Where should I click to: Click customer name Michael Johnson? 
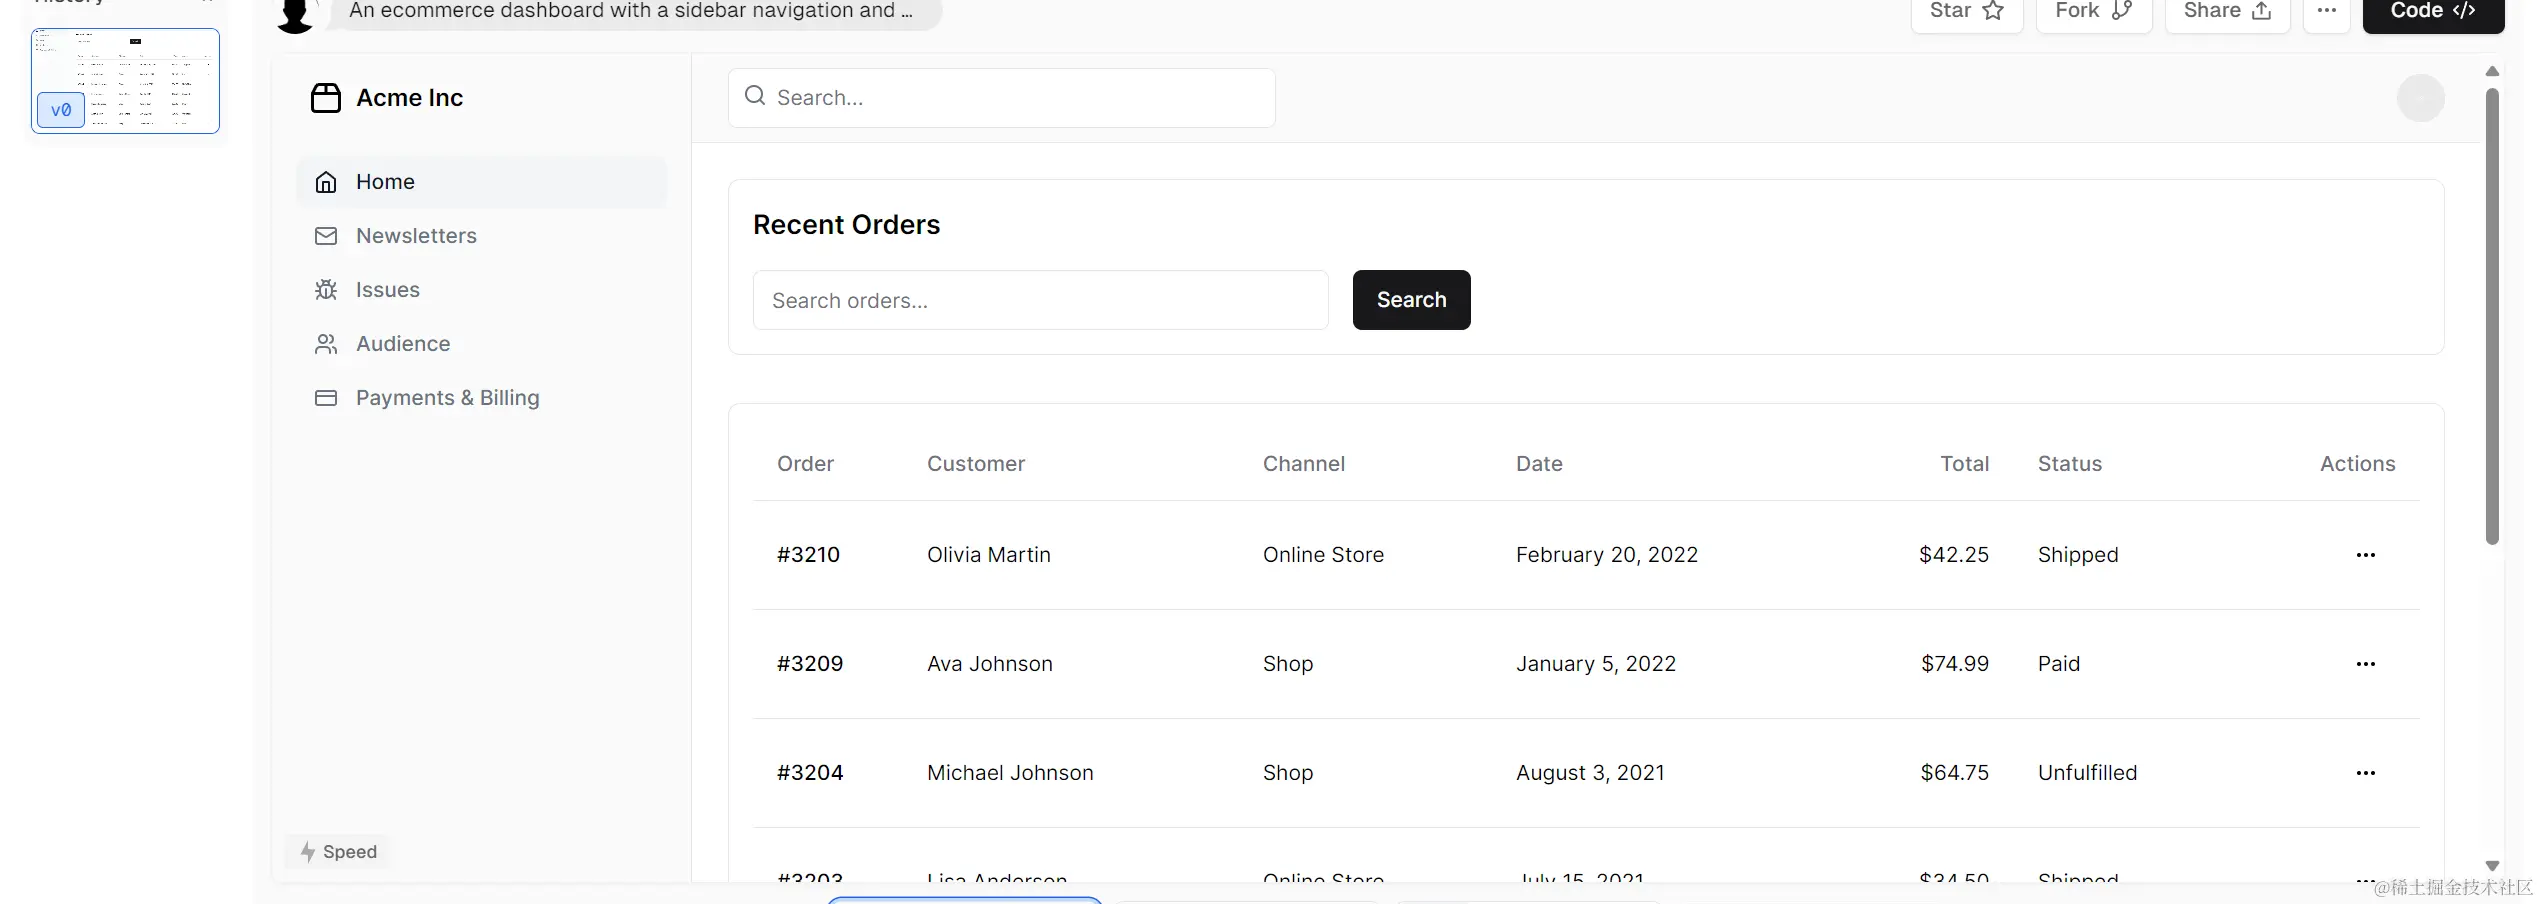[x=1010, y=773]
